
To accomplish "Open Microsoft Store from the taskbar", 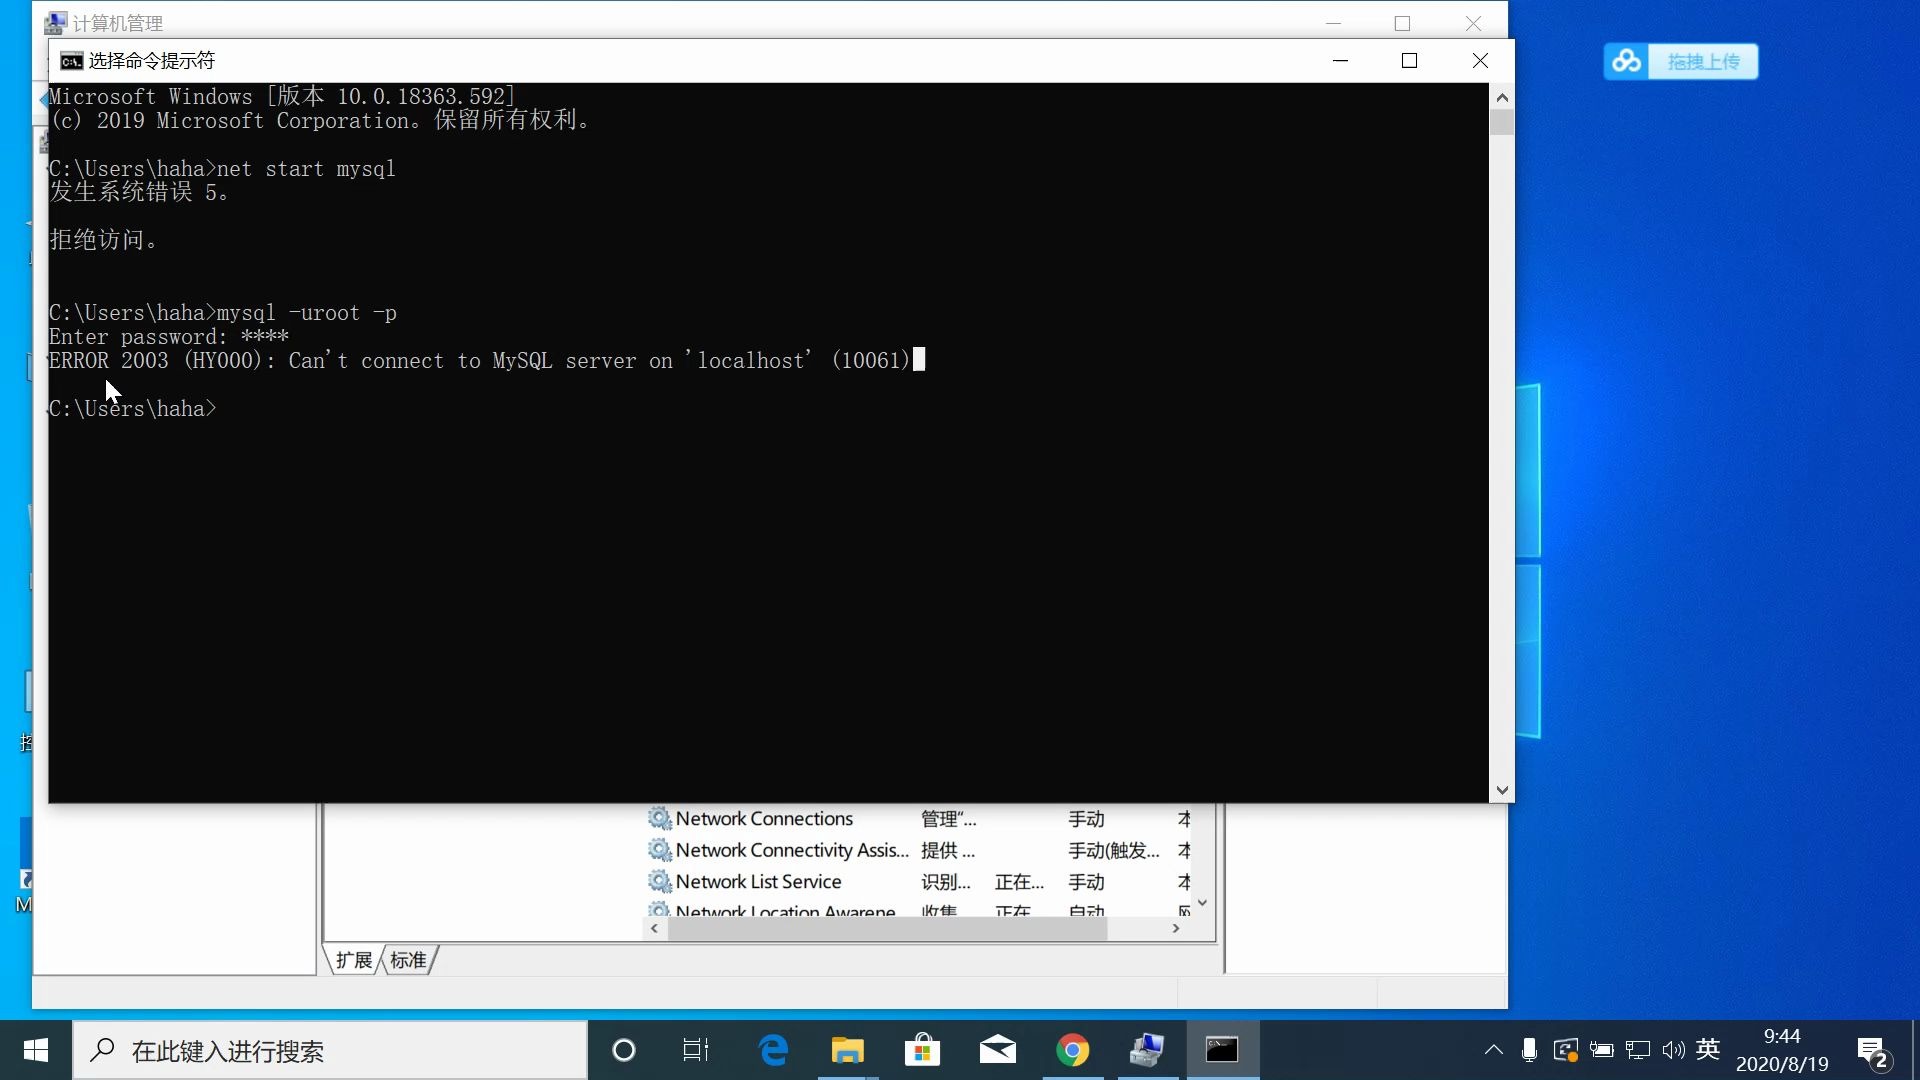I will [922, 1050].
